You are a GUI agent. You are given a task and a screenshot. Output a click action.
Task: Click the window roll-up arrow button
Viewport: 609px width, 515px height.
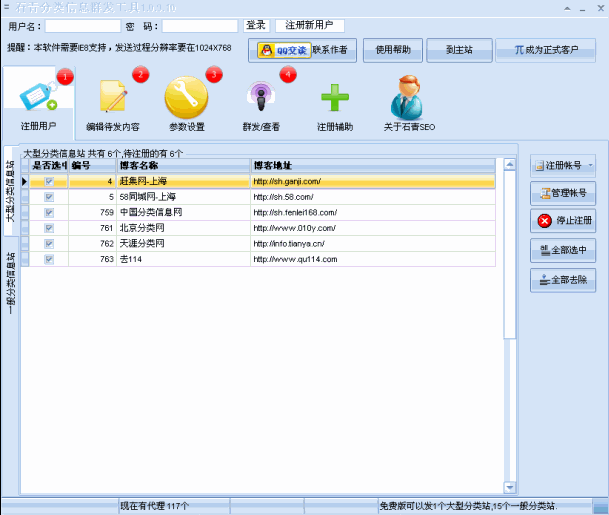click(567, 9)
